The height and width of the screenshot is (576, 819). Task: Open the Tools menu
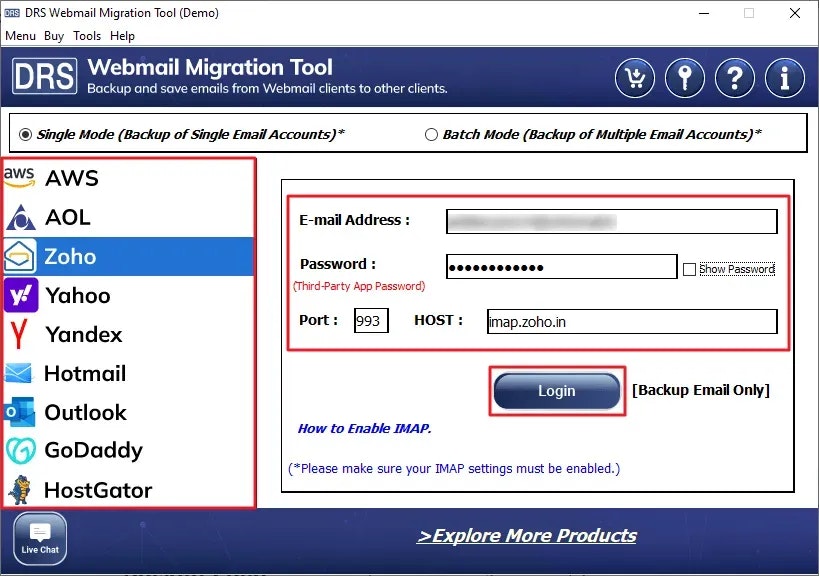coord(87,36)
